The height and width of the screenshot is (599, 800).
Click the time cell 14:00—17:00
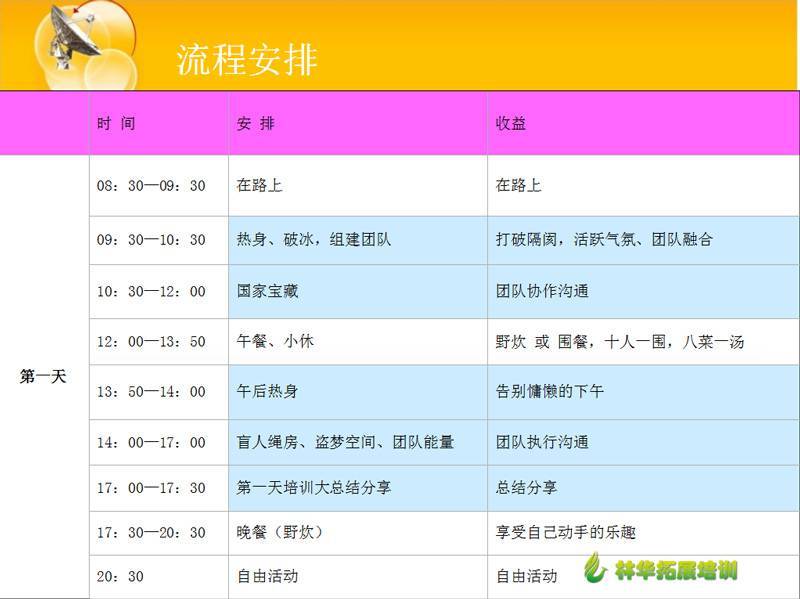[x=159, y=442]
